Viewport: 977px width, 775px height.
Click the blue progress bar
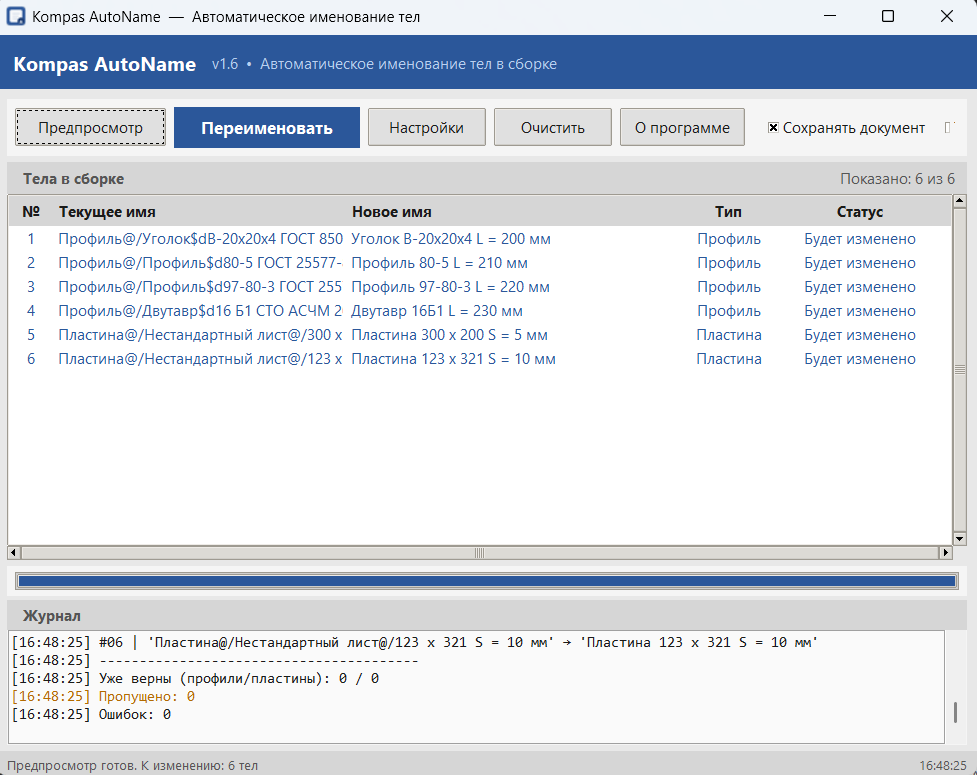(487, 581)
